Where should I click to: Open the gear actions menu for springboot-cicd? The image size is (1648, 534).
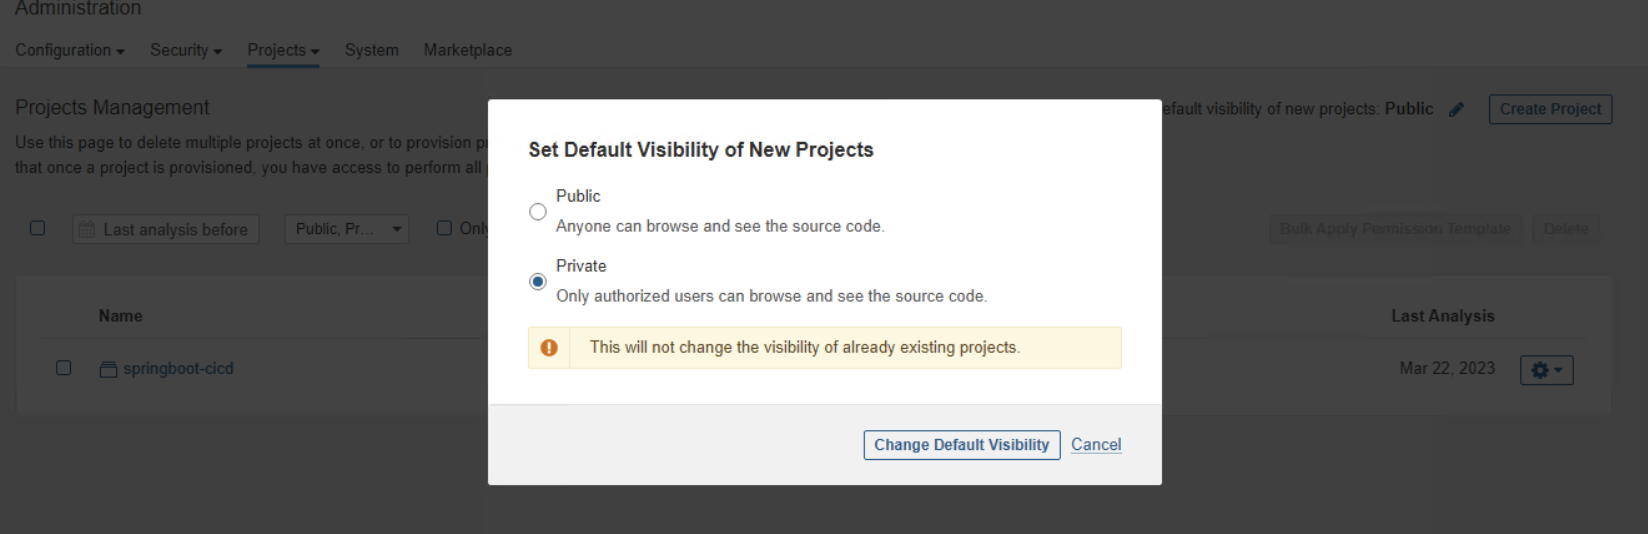[1546, 370]
